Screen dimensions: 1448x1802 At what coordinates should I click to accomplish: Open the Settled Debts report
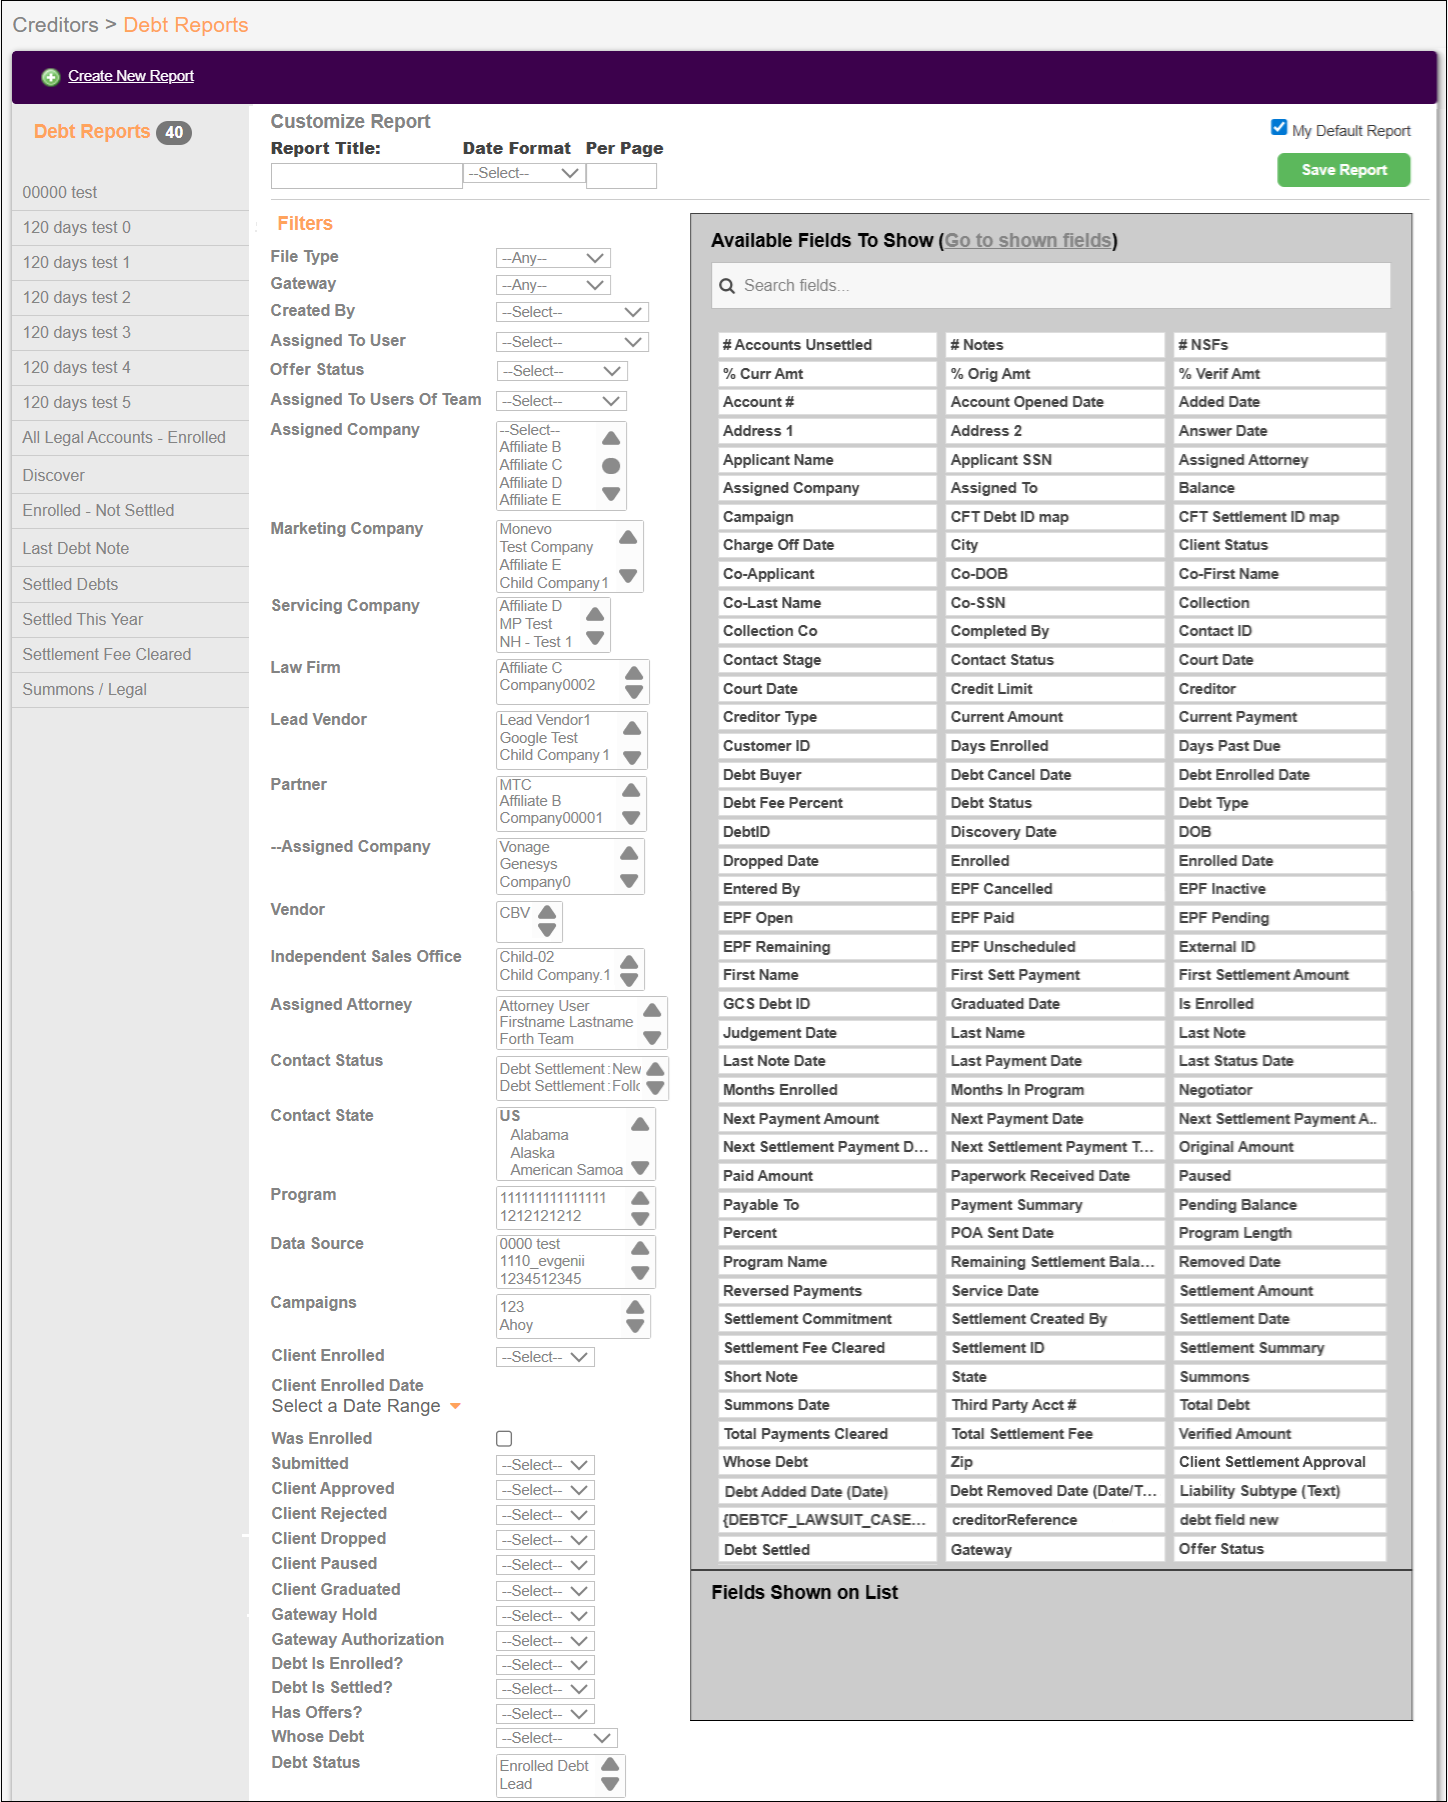pyautogui.click(x=70, y=585)
